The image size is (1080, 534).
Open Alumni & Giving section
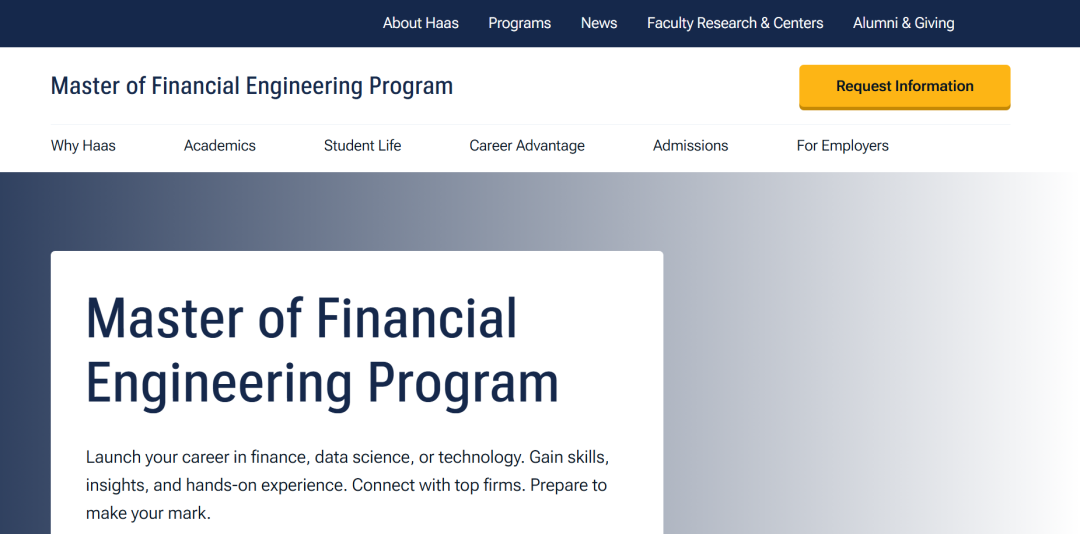[903, 23]
